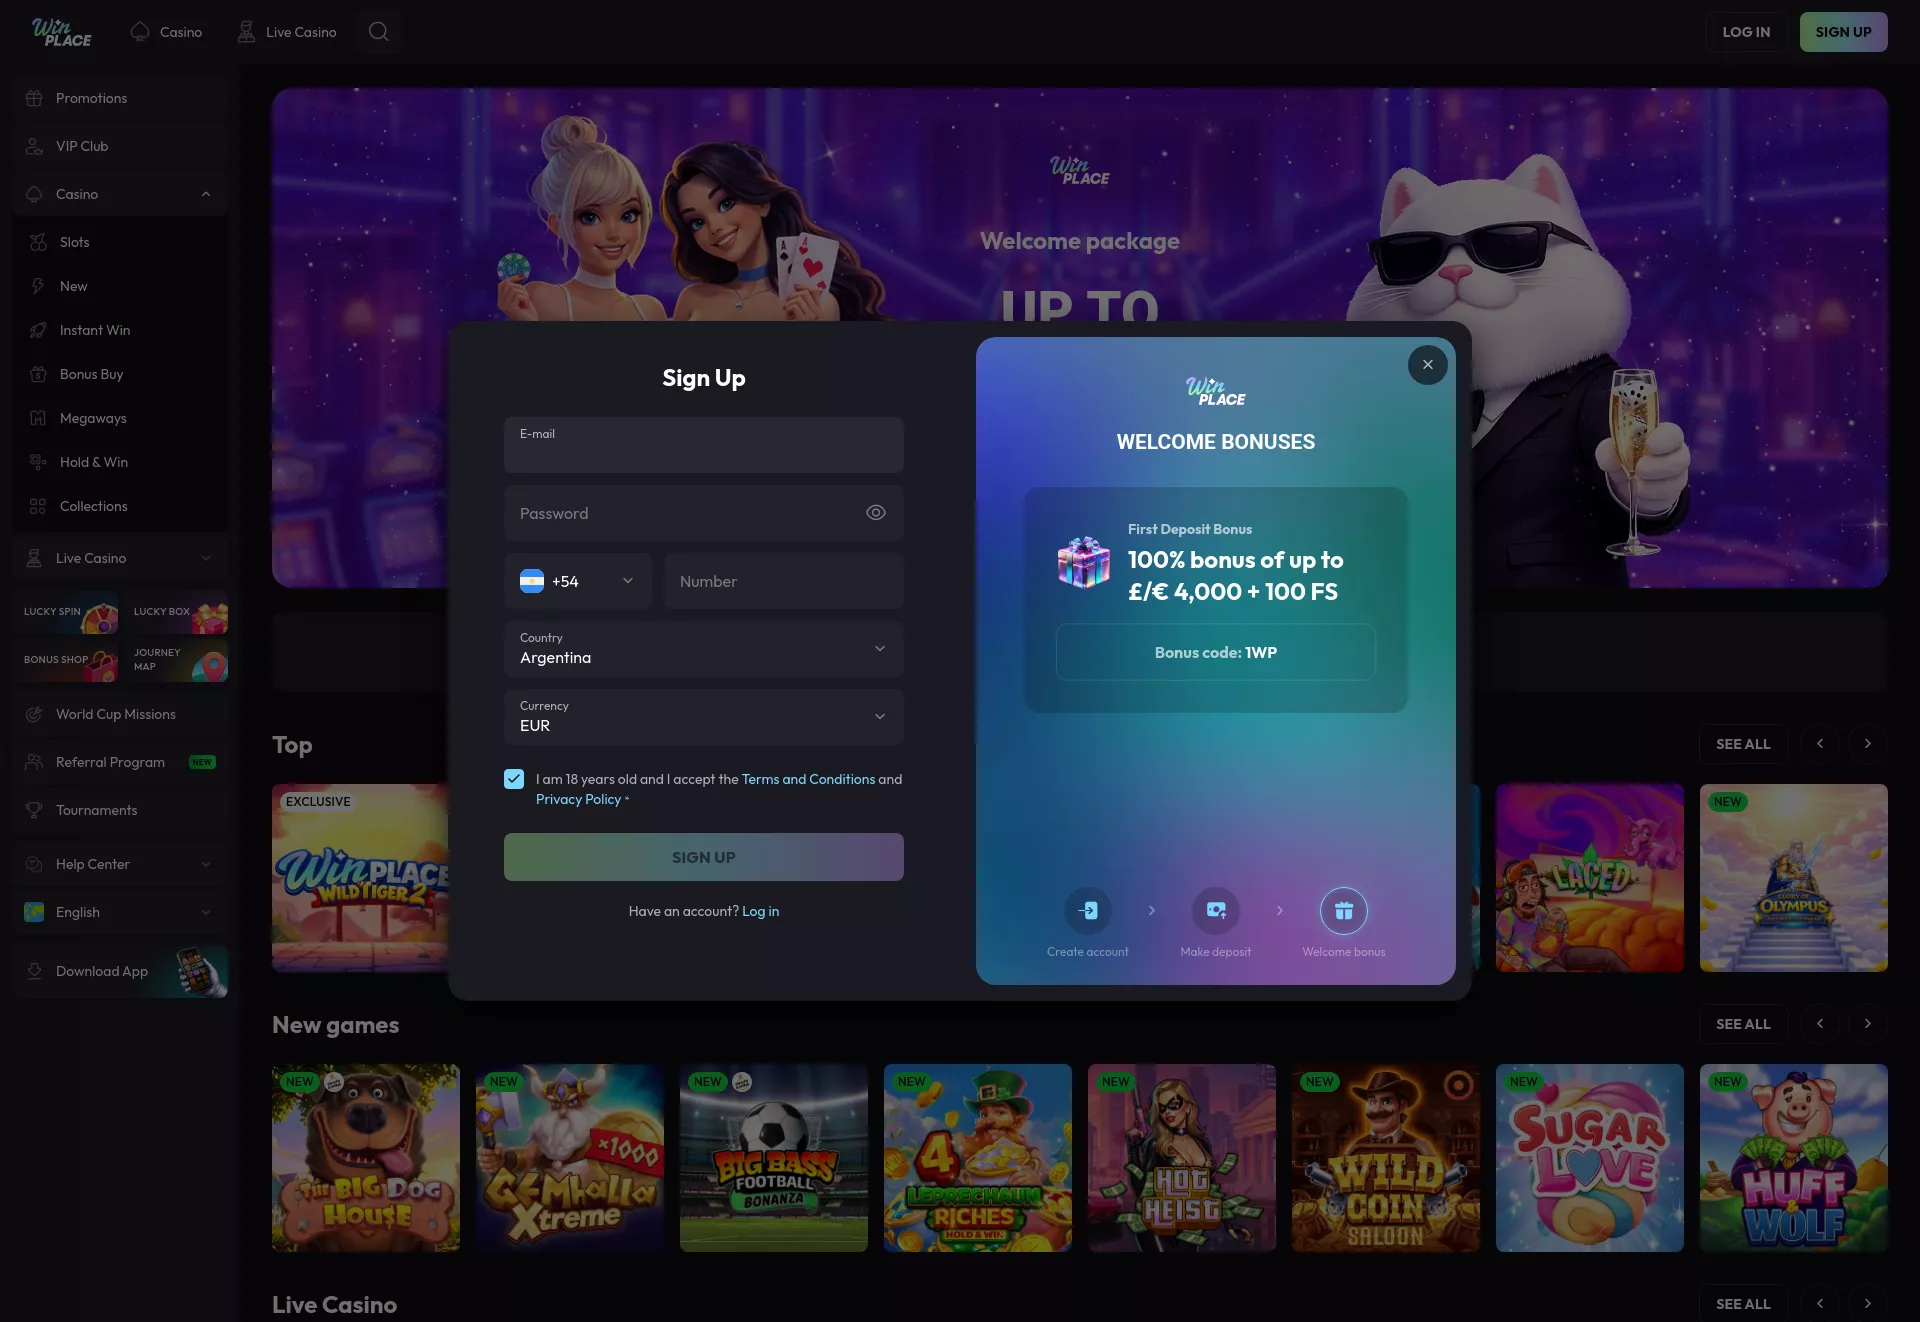Image resolution: width=1920 pixels, height=1322 pixels.
Task: Click SEE ALL for Top games
Action: (1743, 744)
